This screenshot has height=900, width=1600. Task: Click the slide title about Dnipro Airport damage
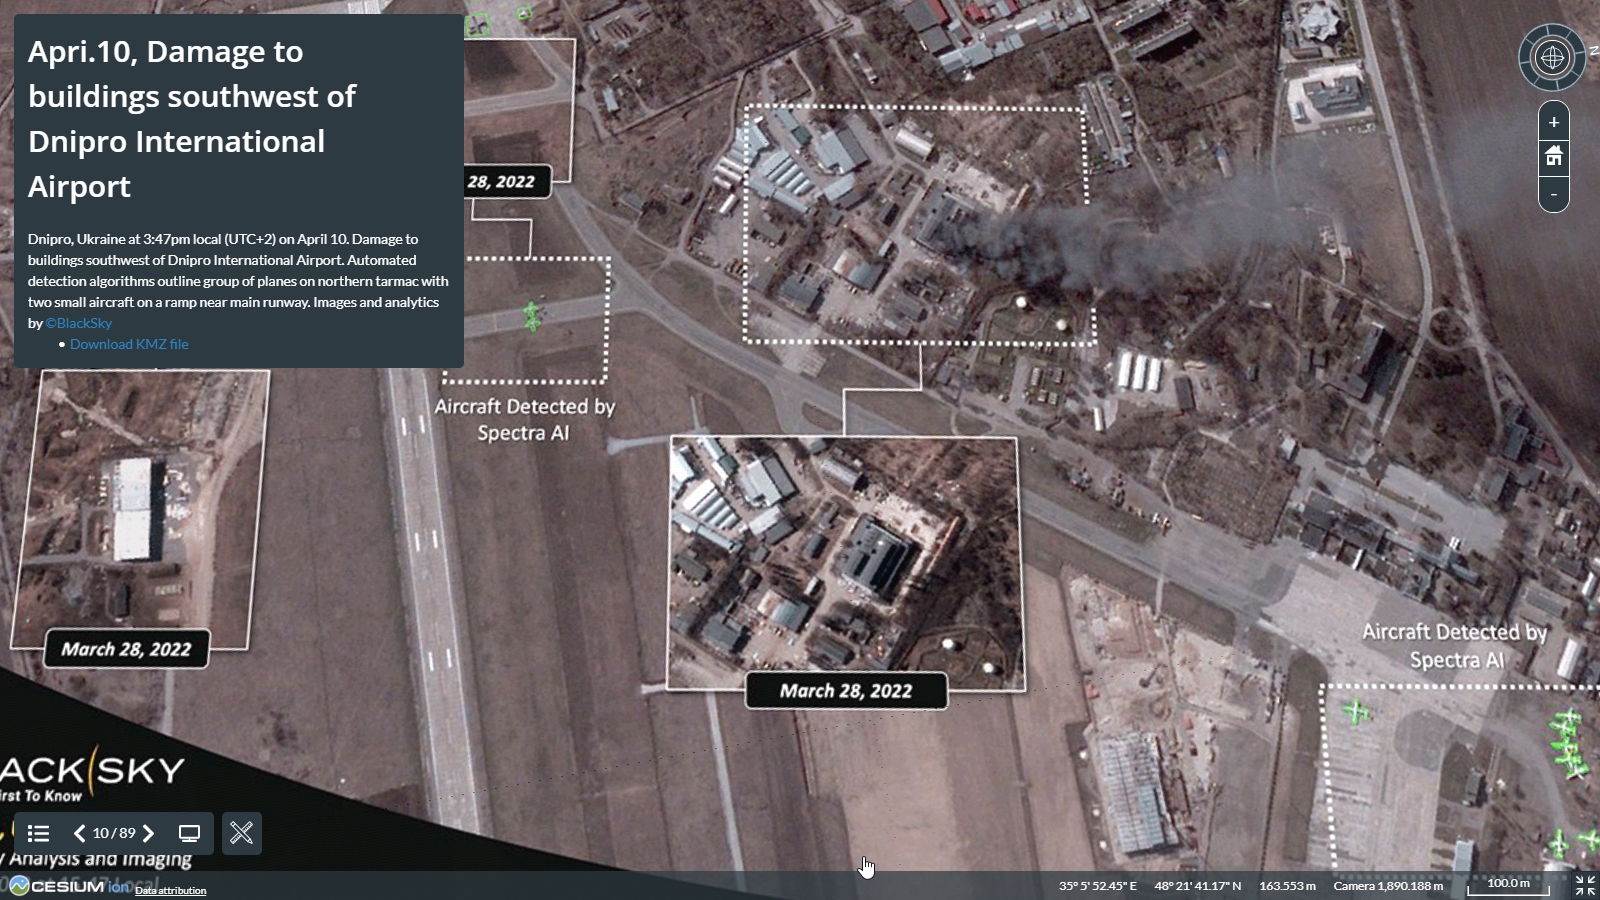192,119
